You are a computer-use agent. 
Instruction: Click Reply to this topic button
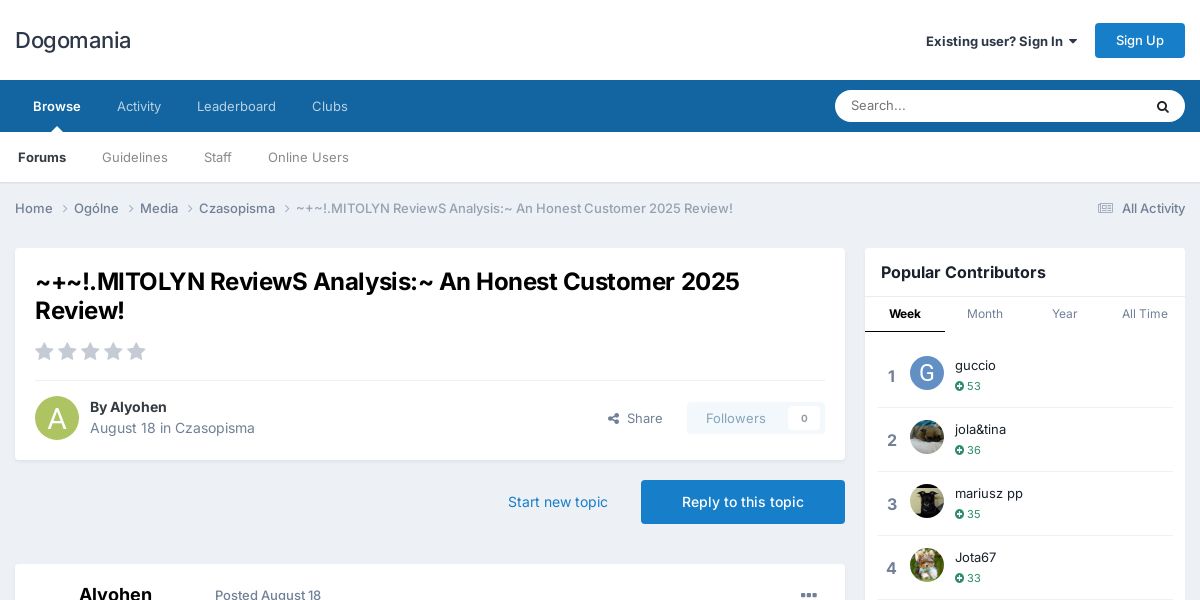click(x=743, y=502)
